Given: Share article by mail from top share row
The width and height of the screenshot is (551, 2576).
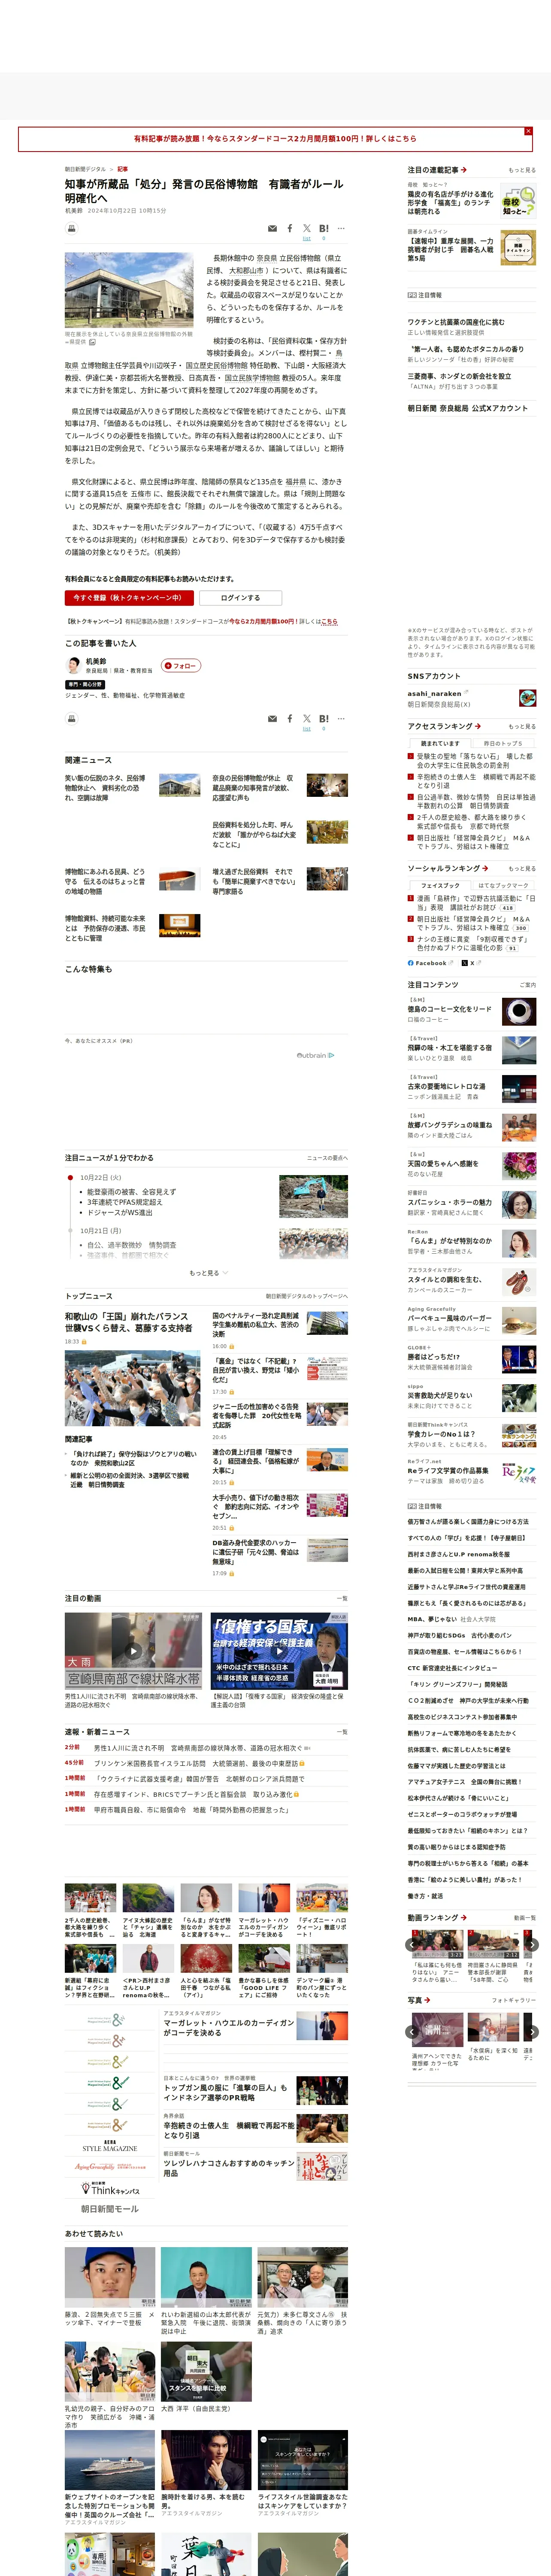Looking at the screenshot, I should coord(272,228).
